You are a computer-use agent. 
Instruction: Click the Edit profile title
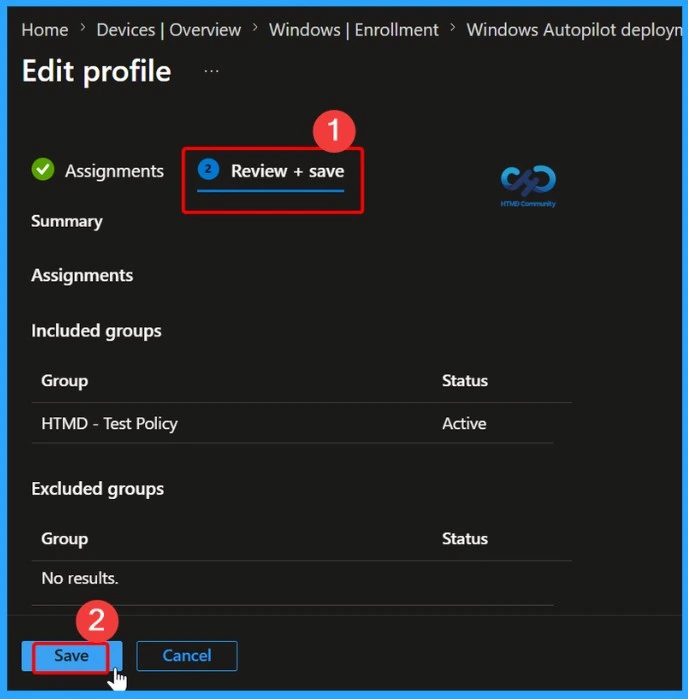point(96,71)
